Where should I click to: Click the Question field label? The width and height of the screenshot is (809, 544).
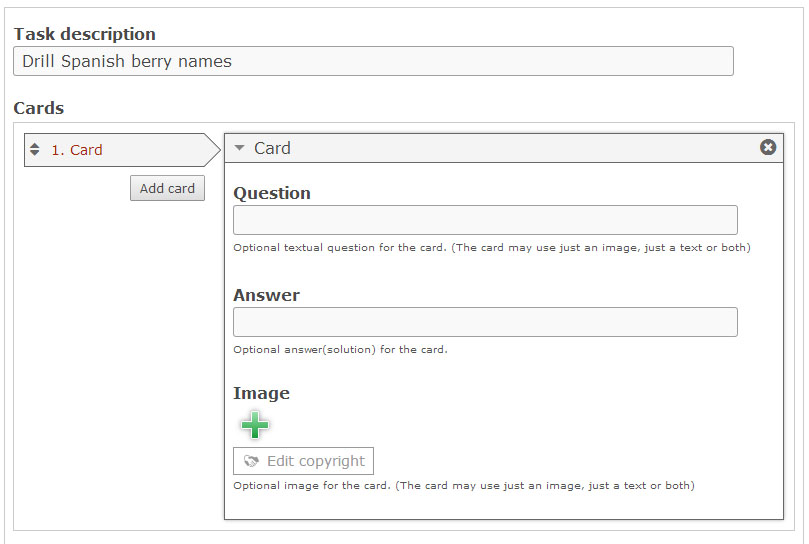(x=272, y=193)
